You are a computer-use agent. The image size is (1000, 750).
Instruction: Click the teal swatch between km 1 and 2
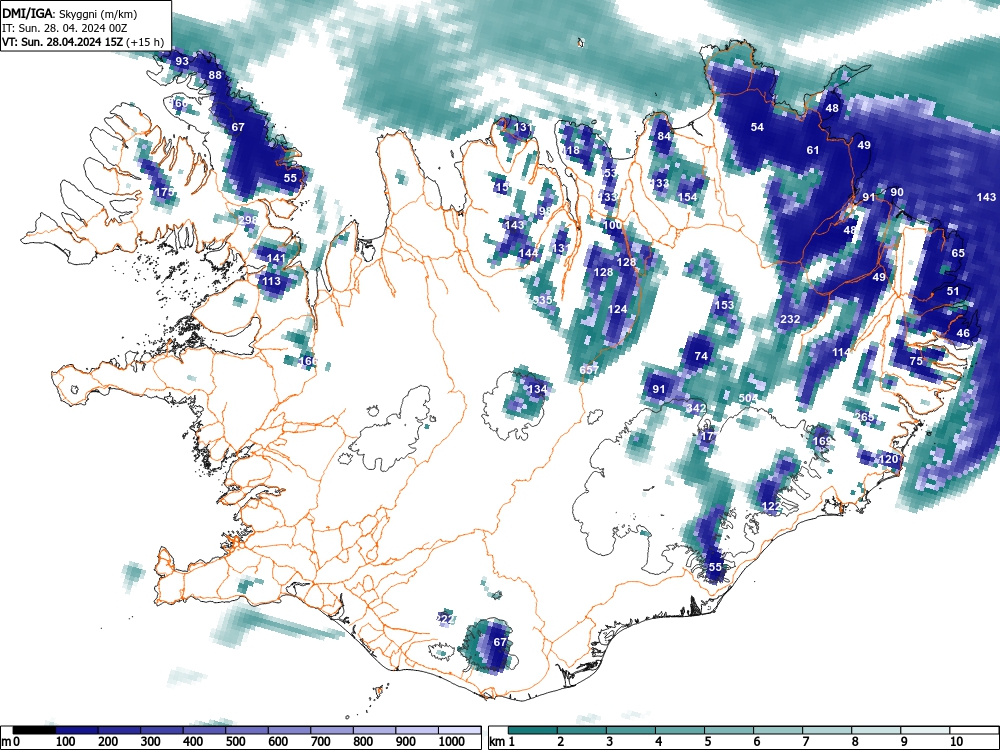[533, 729]
